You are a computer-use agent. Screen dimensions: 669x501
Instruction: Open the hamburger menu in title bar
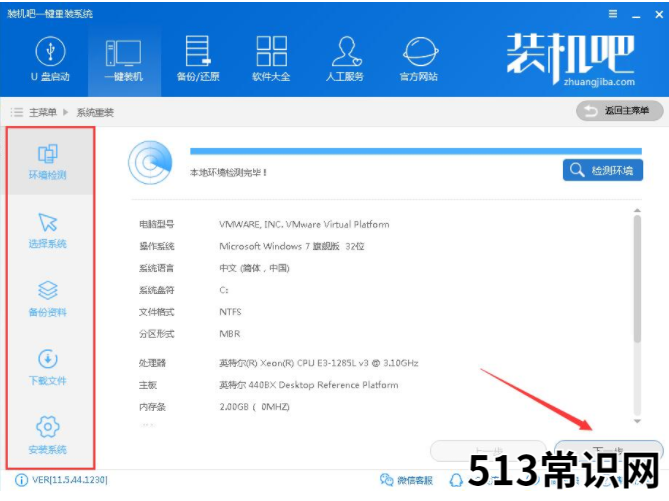[613, 14]
